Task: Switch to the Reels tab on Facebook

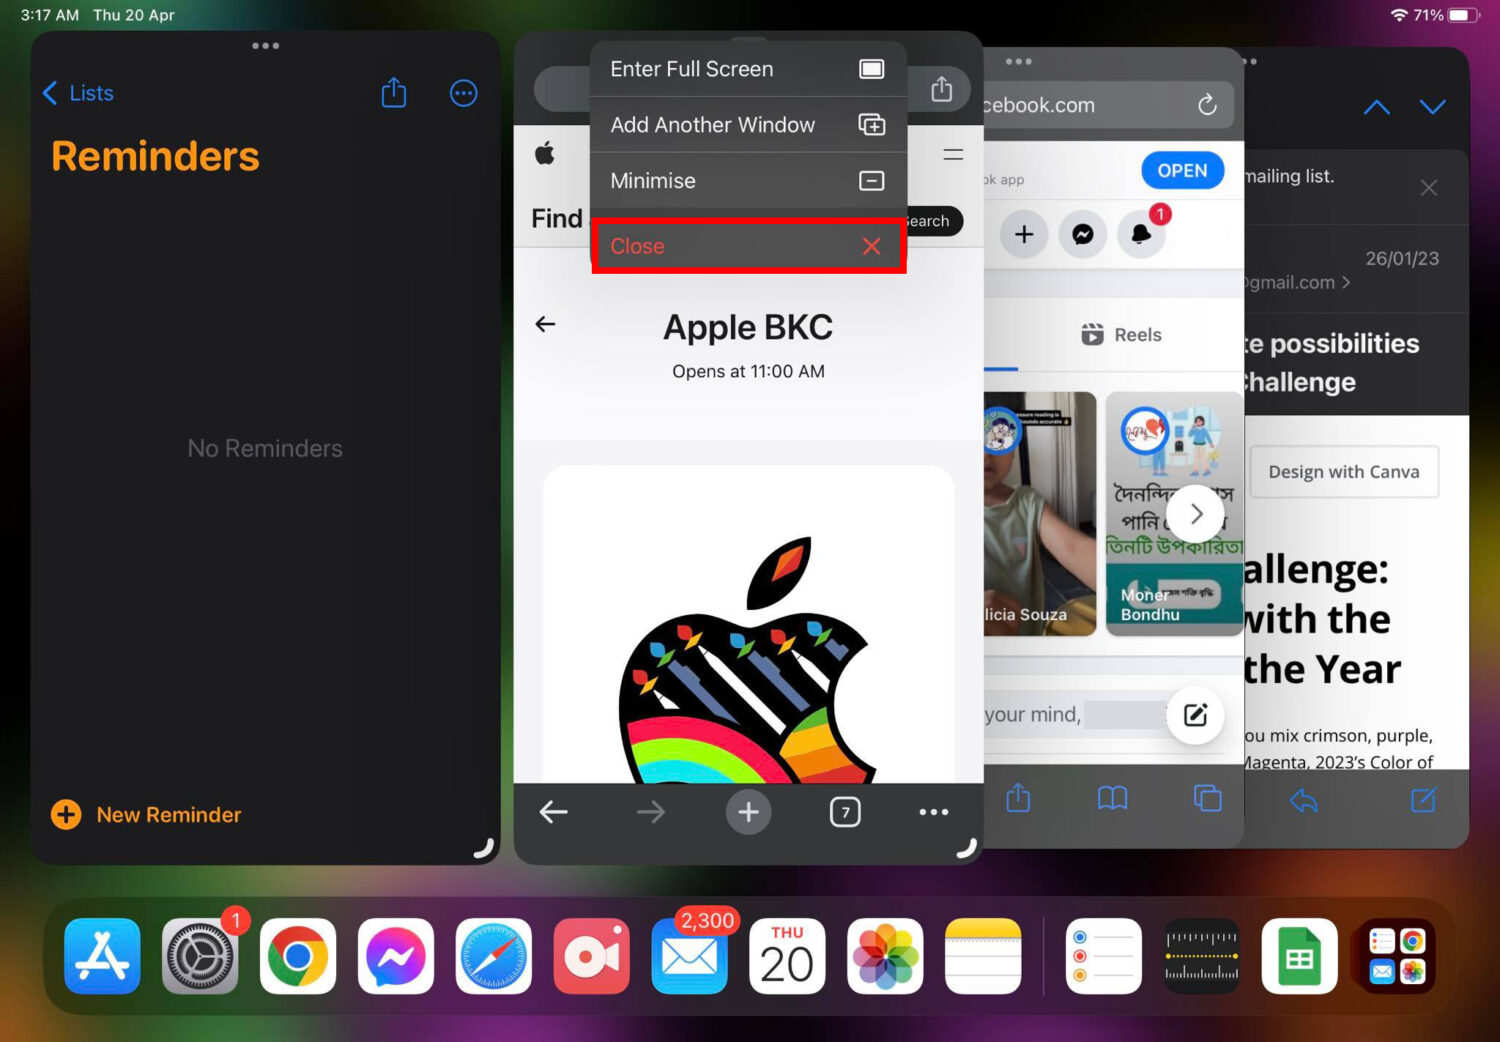Action: click(x=1122, y=335)
